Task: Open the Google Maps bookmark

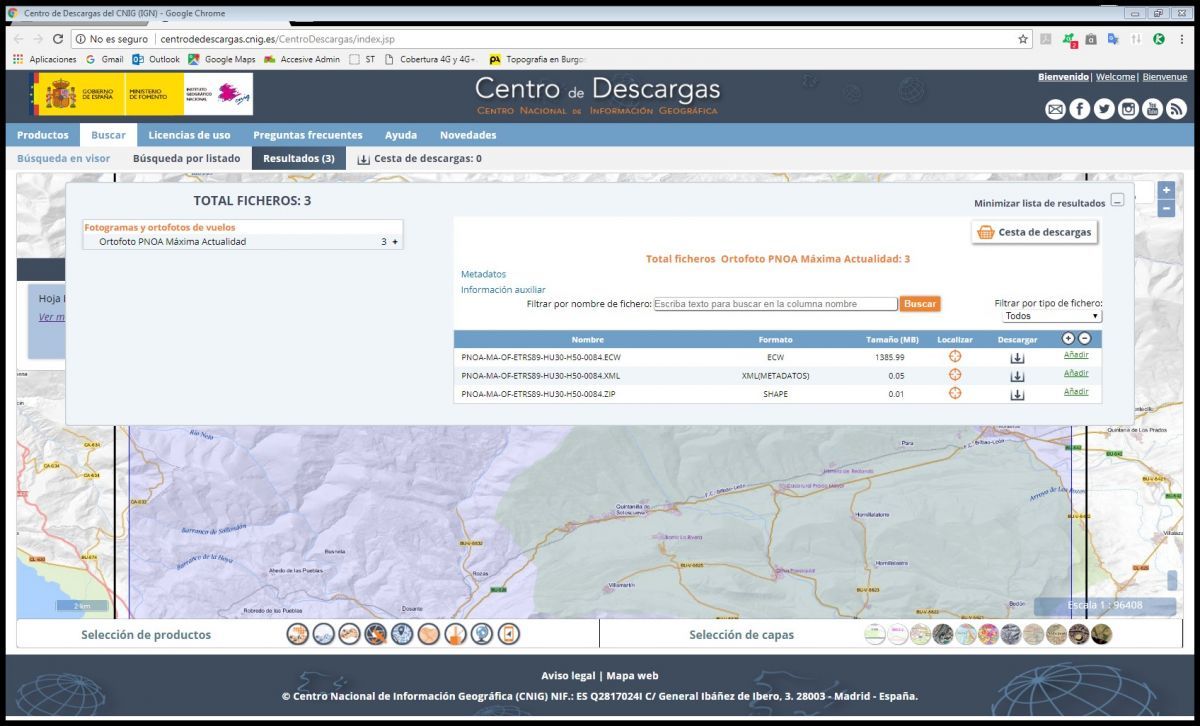Action: pyautogui.click(x=221, y=59)
